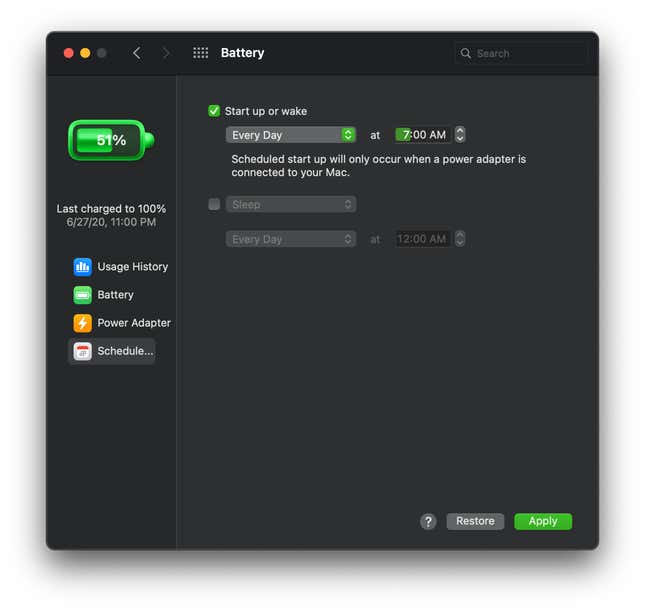
Task: Click the Start up or wake label
Action: 266,112
